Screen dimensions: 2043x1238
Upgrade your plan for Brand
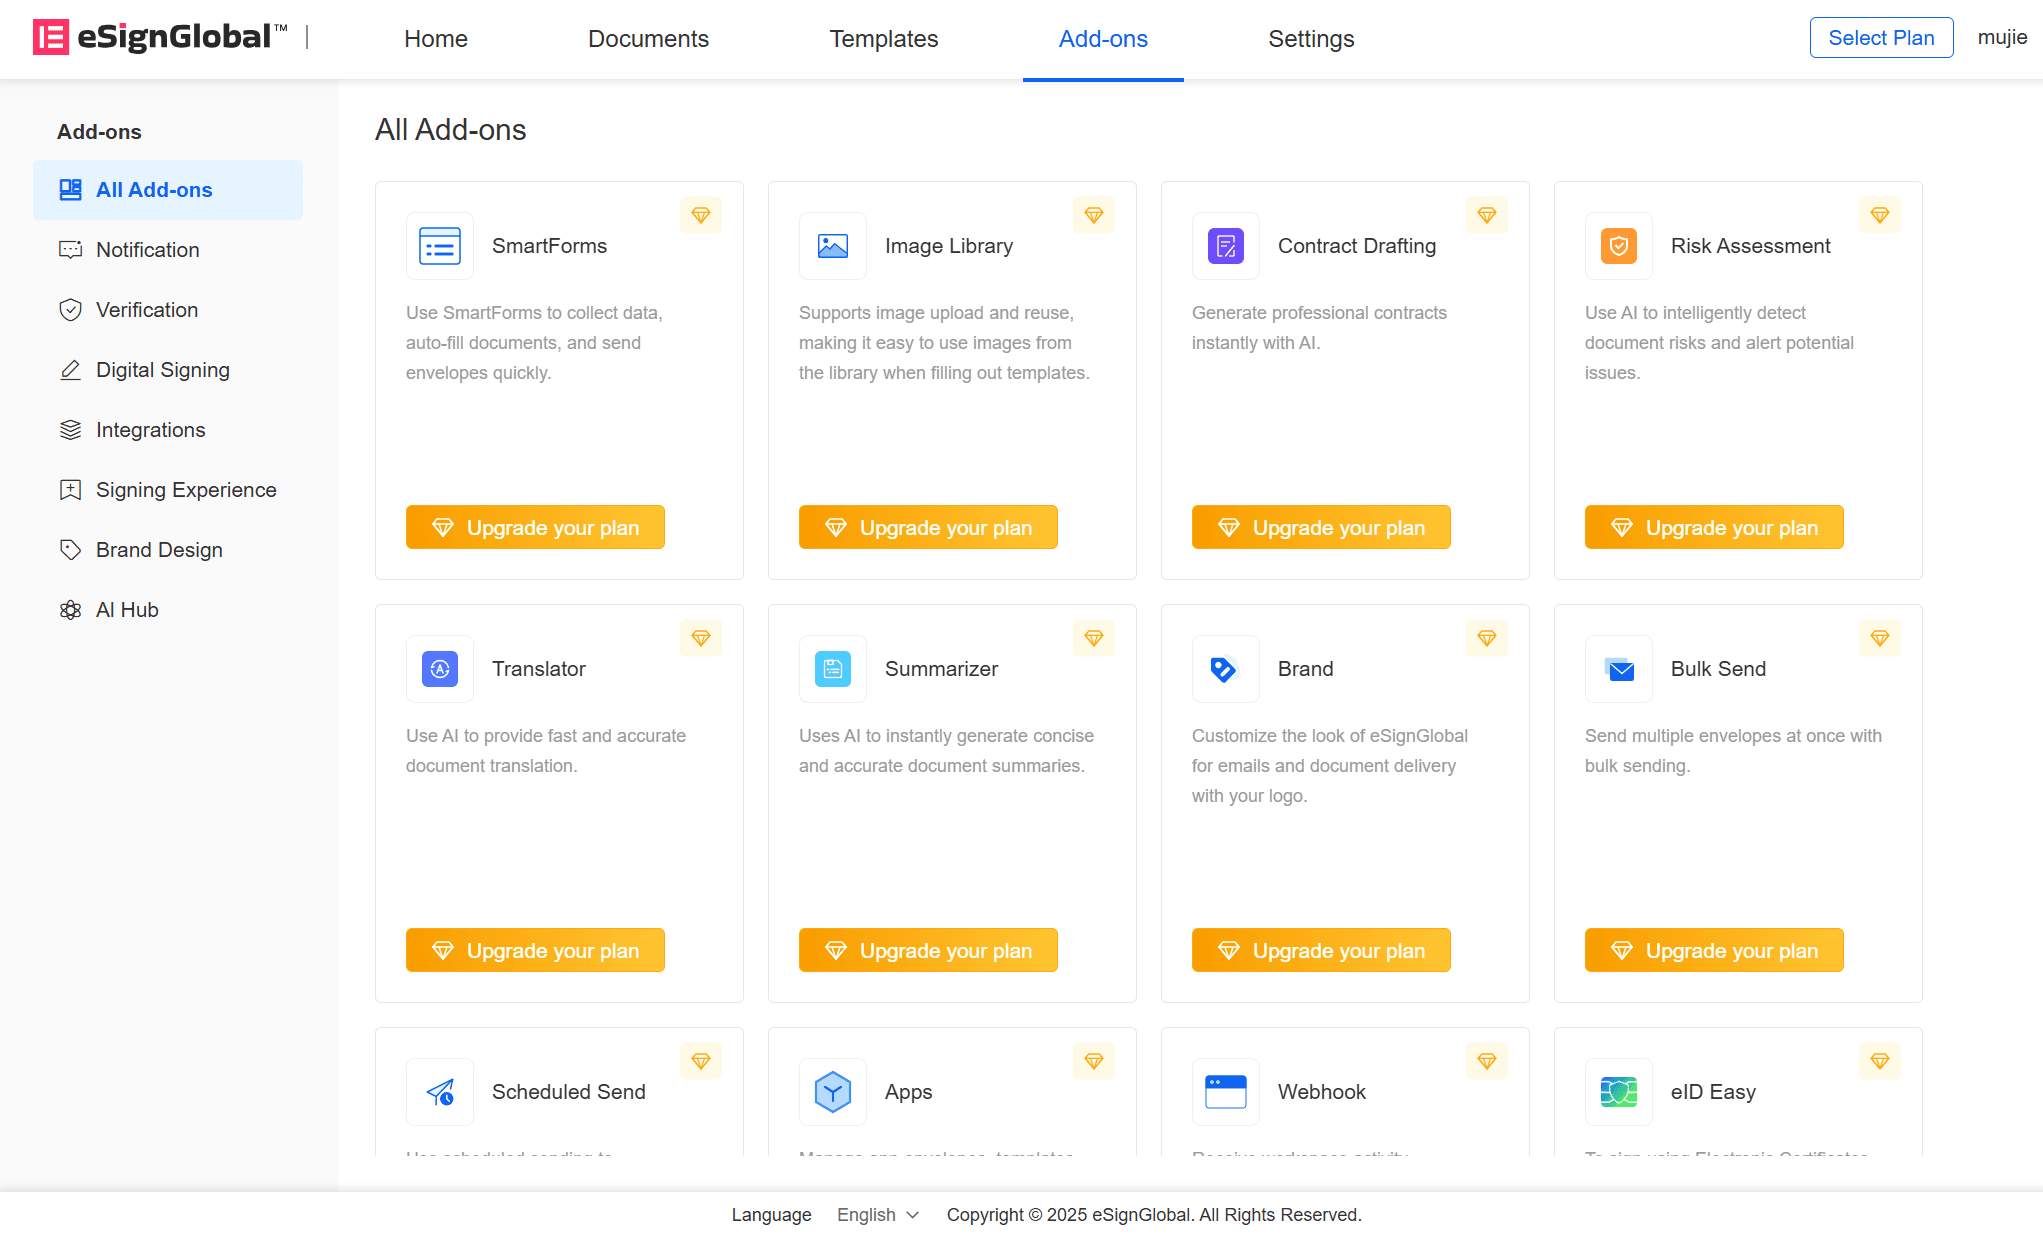tap(1321, 950)
